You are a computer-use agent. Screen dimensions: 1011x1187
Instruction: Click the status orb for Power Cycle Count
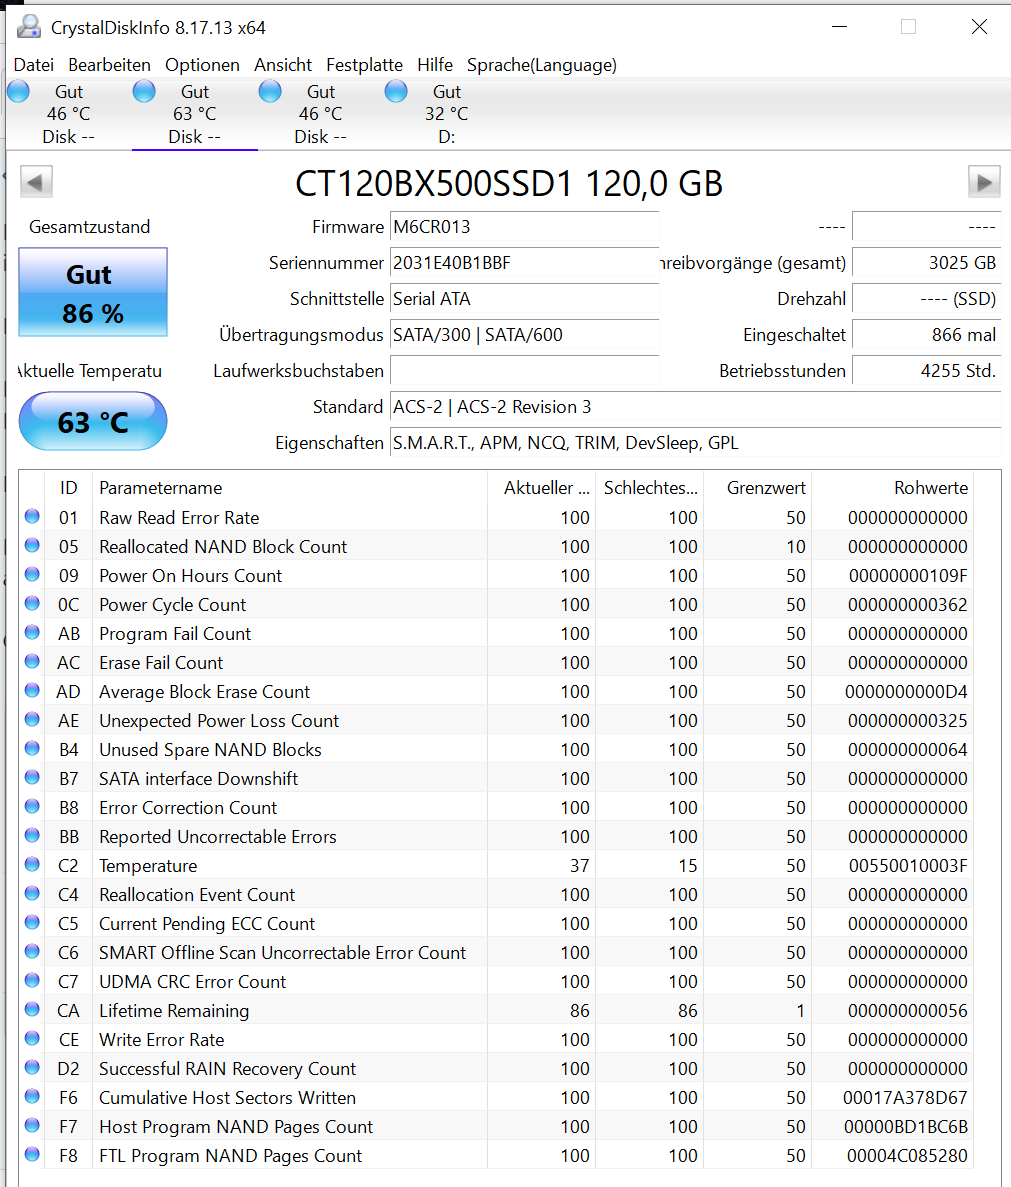(32, 603)
